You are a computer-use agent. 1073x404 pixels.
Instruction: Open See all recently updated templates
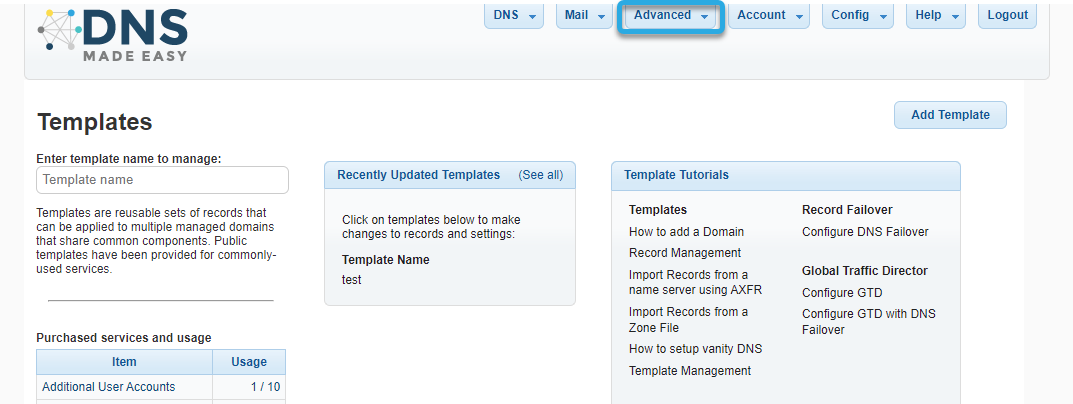(541, 175)
